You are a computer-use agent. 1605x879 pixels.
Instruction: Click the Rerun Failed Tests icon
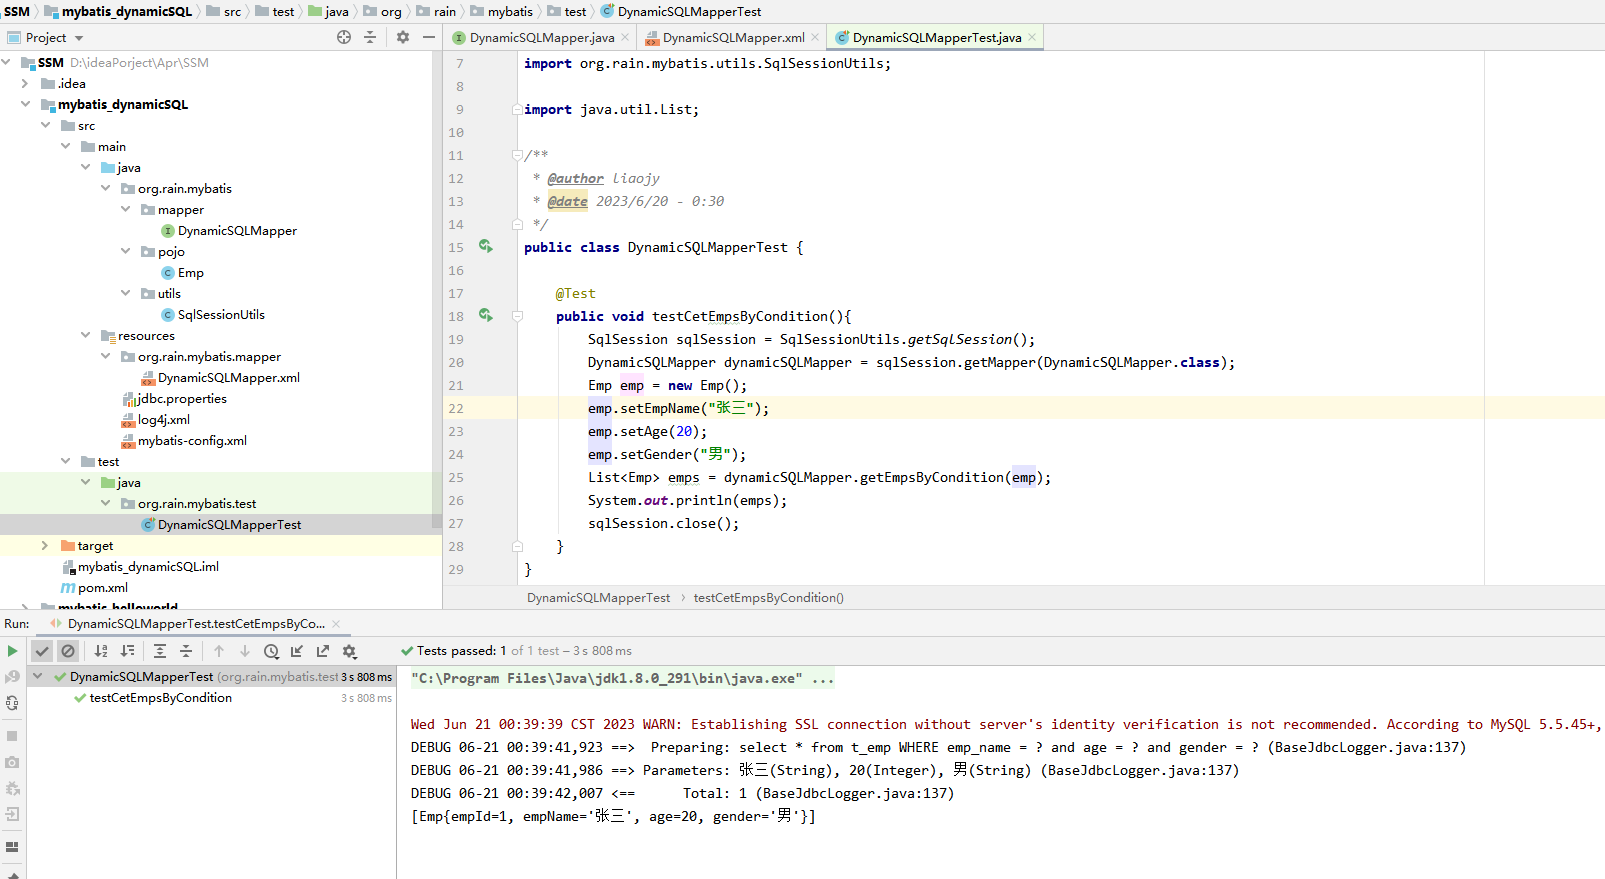point(12,677)
